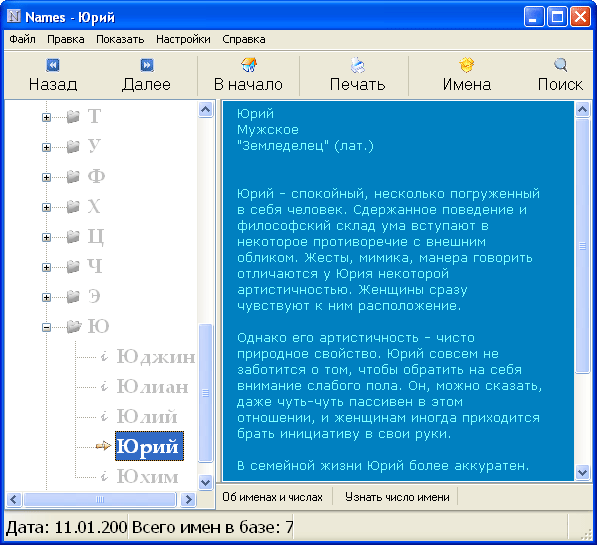The height and width of the screenshot is (545, 597).
Task: Expand the Ц letter node
Action: [46, 237]
